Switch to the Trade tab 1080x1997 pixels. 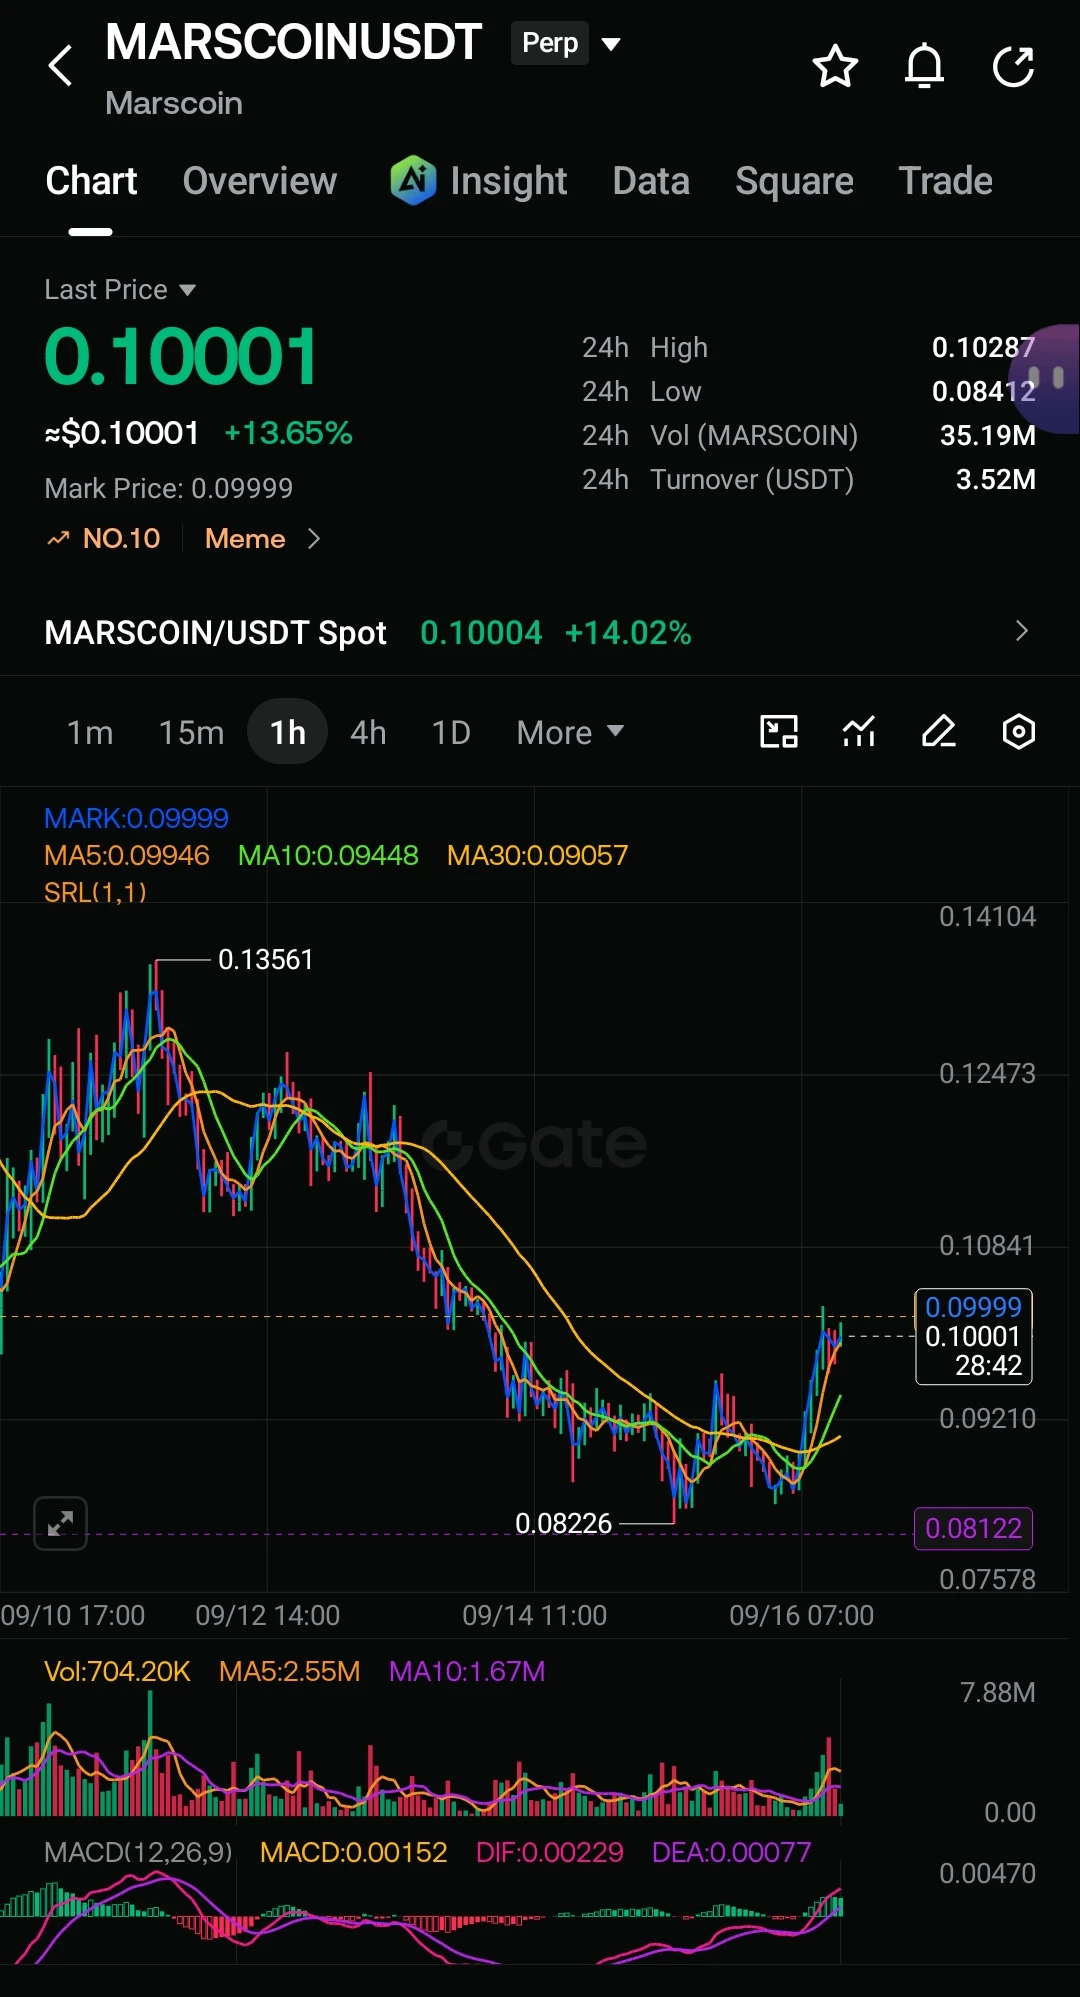pyautogui.click(x=945, y=181)
